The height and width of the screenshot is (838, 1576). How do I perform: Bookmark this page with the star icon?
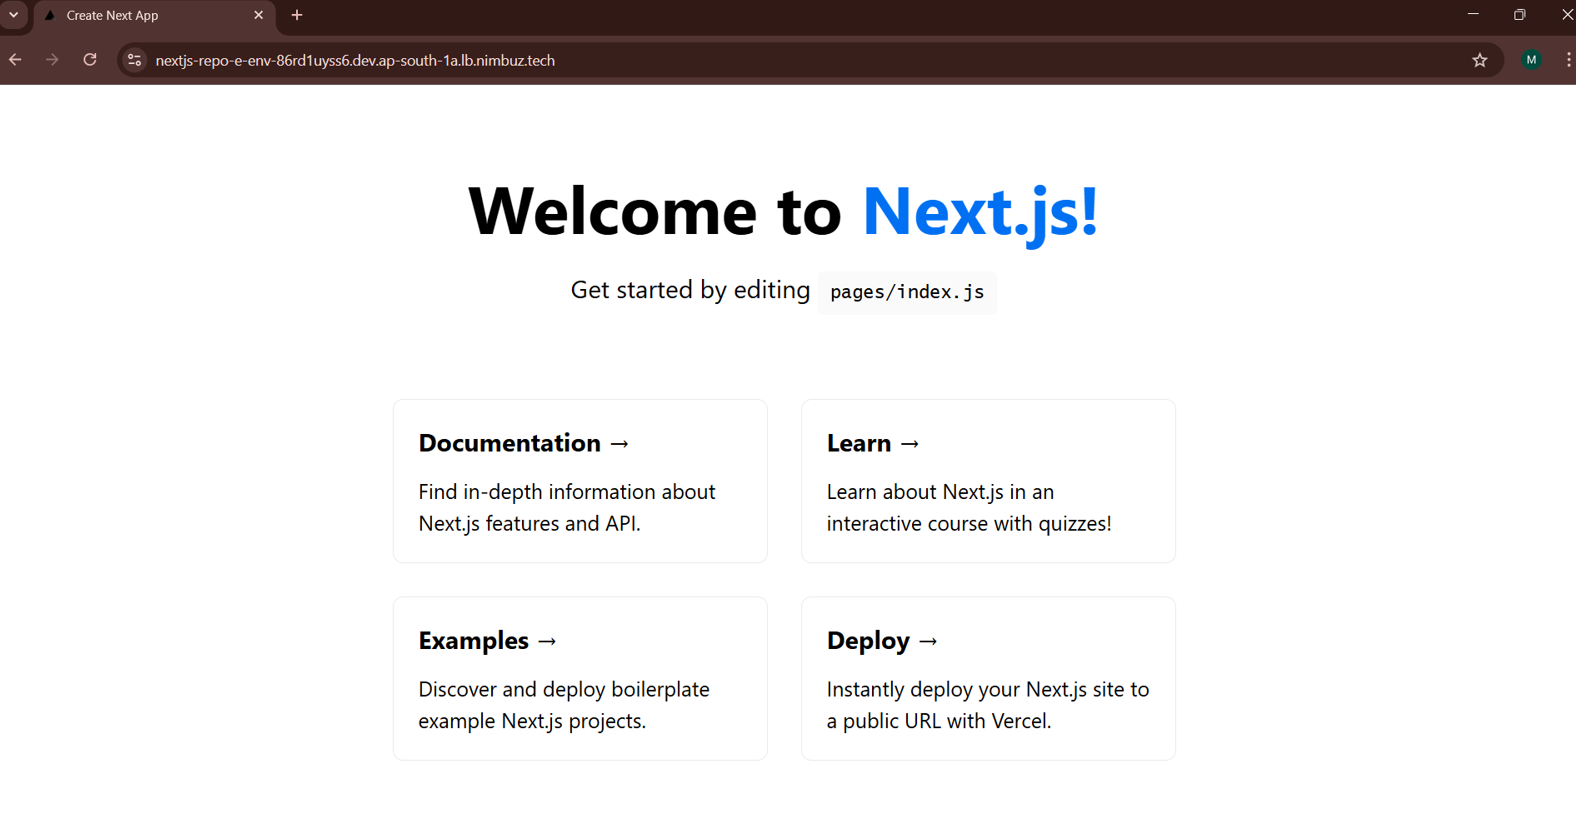(x=1479, y=60)
